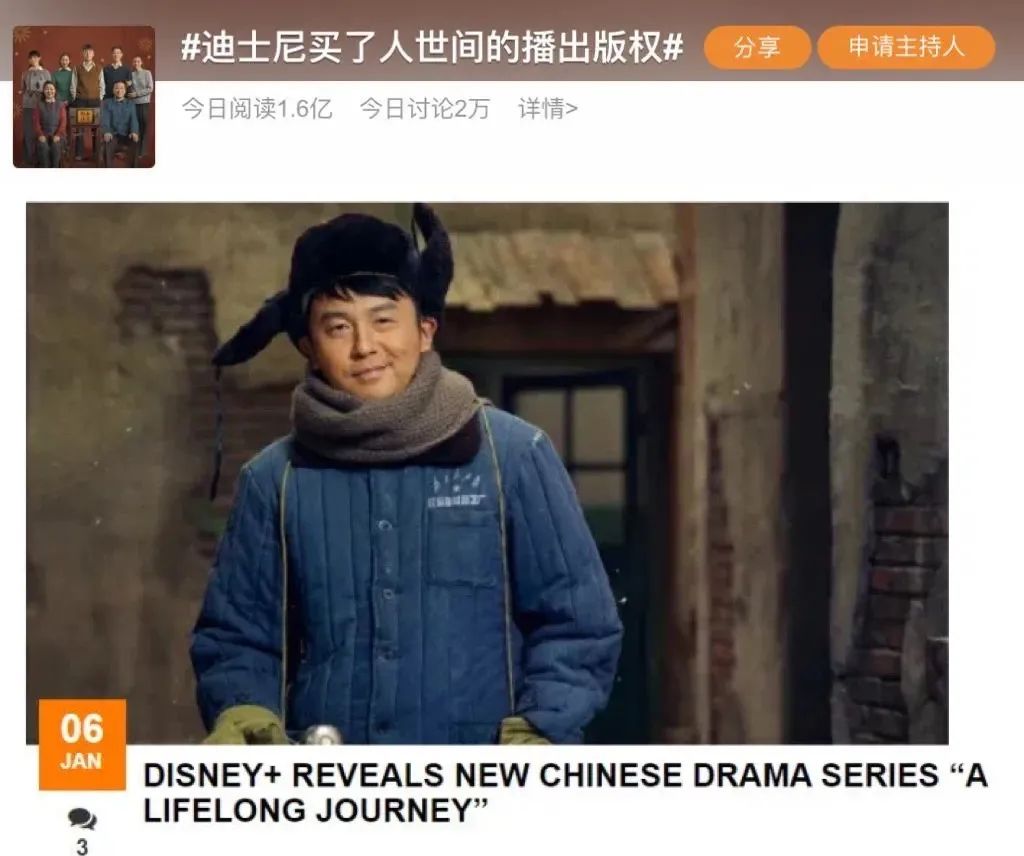Click the 06 JAN orange date badge
This screenshot has width=1024, height=856.
point(82,744)
